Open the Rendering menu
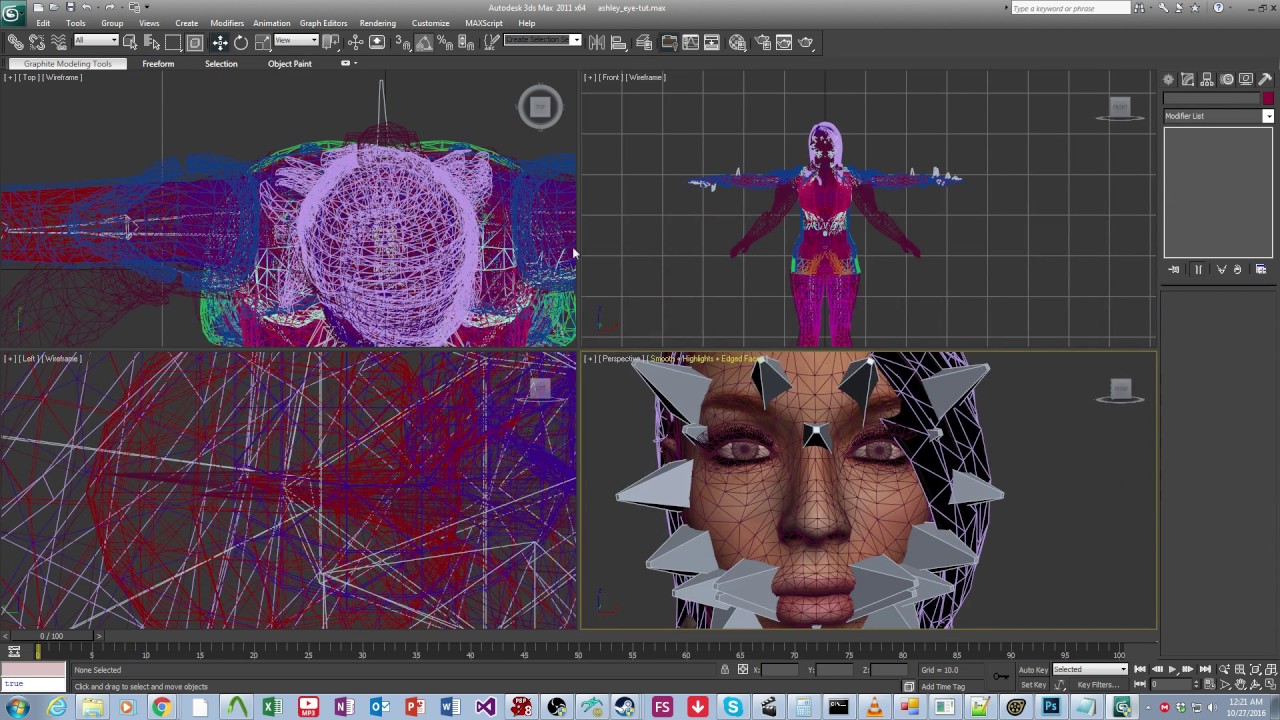Viewport: 1280px width, 720px height. tap(378, 23)
